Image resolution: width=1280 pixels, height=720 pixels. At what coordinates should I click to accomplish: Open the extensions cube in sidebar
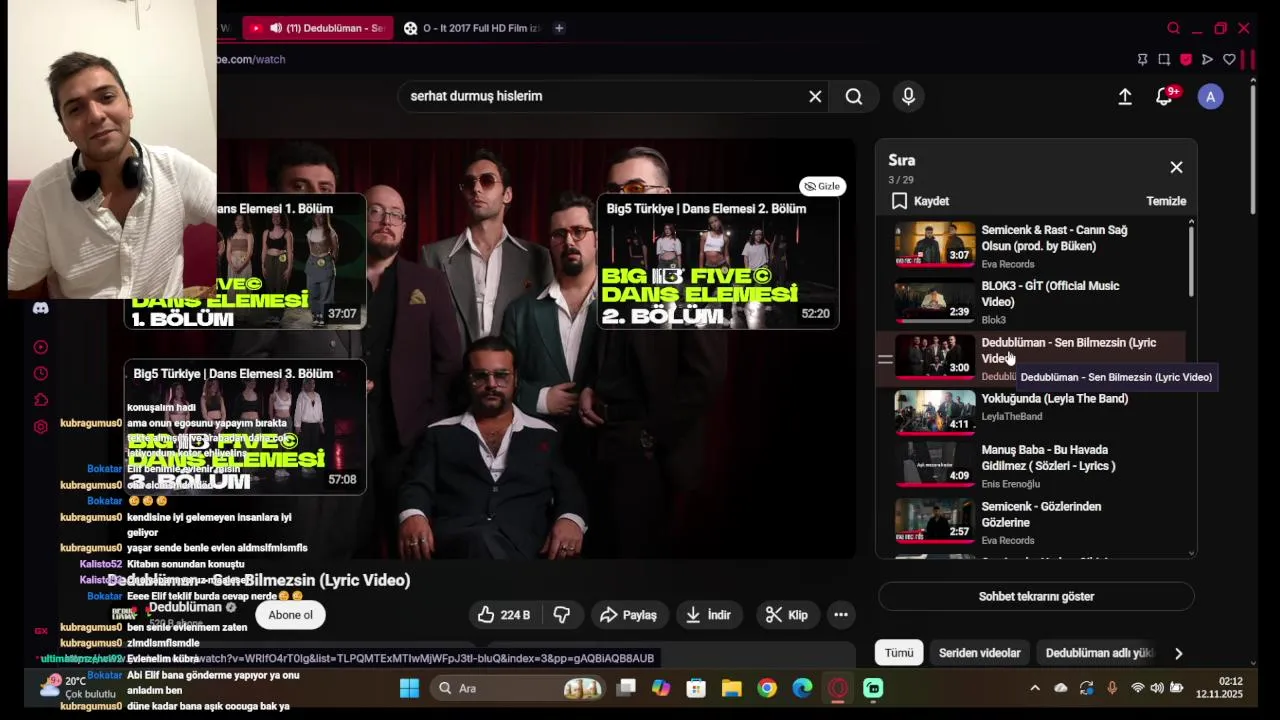(41, 400)
